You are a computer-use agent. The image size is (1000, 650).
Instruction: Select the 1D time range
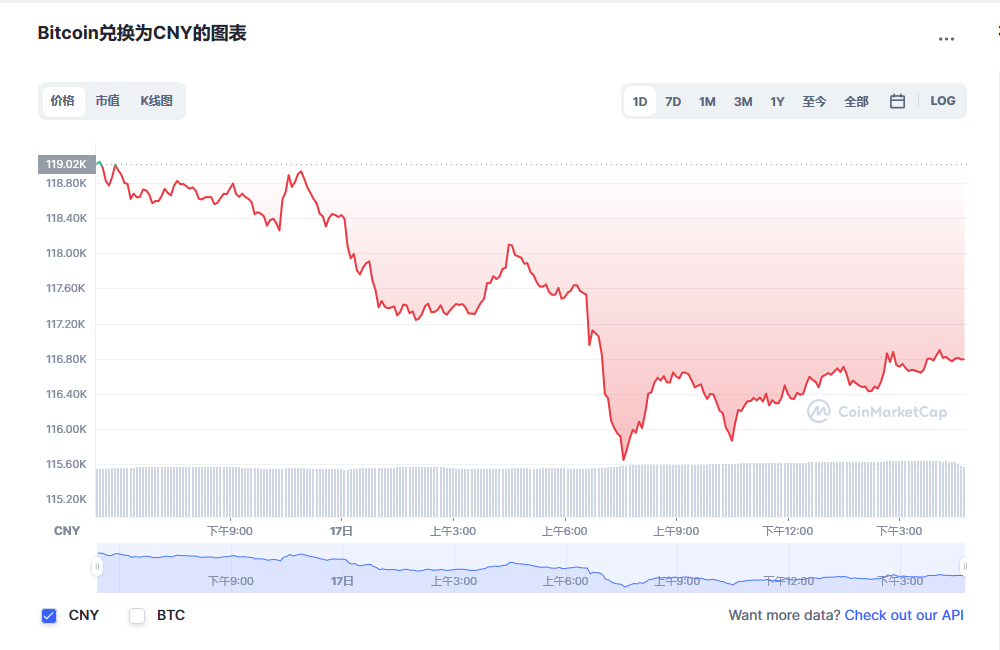pos(640,101)
